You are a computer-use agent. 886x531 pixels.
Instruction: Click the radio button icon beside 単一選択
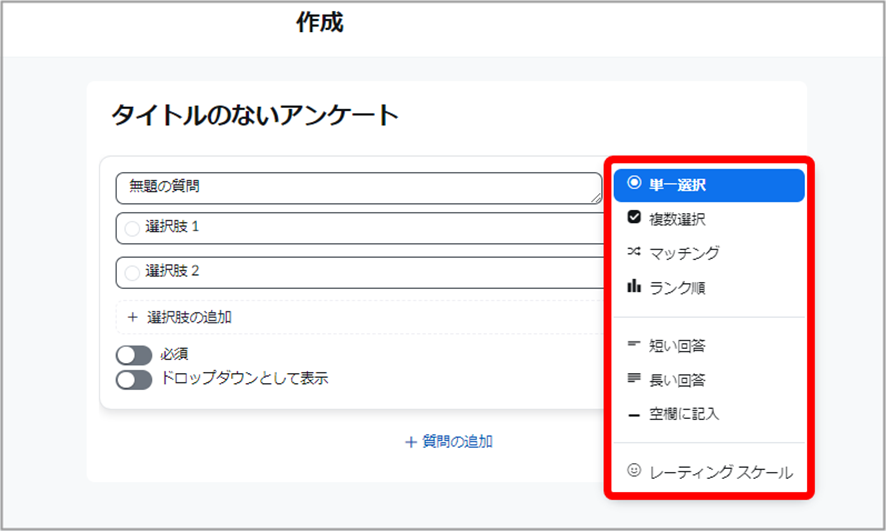click(634, 183)
